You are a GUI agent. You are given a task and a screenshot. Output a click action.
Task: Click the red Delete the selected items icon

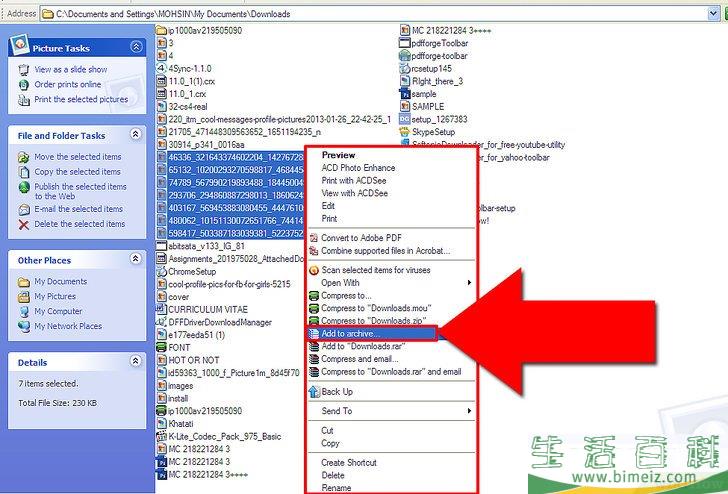pyautogui.click(x=24, y=225)
